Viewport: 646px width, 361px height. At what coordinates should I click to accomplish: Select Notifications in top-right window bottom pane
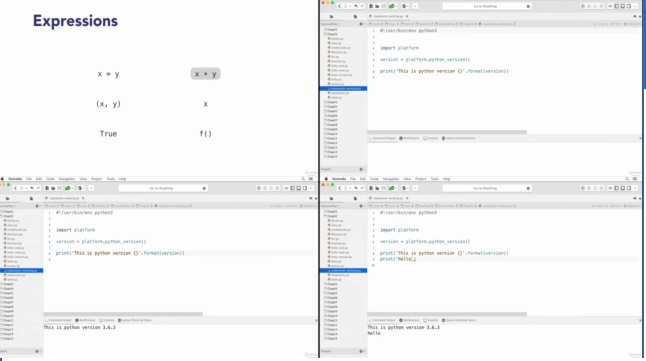coord(409,138)
